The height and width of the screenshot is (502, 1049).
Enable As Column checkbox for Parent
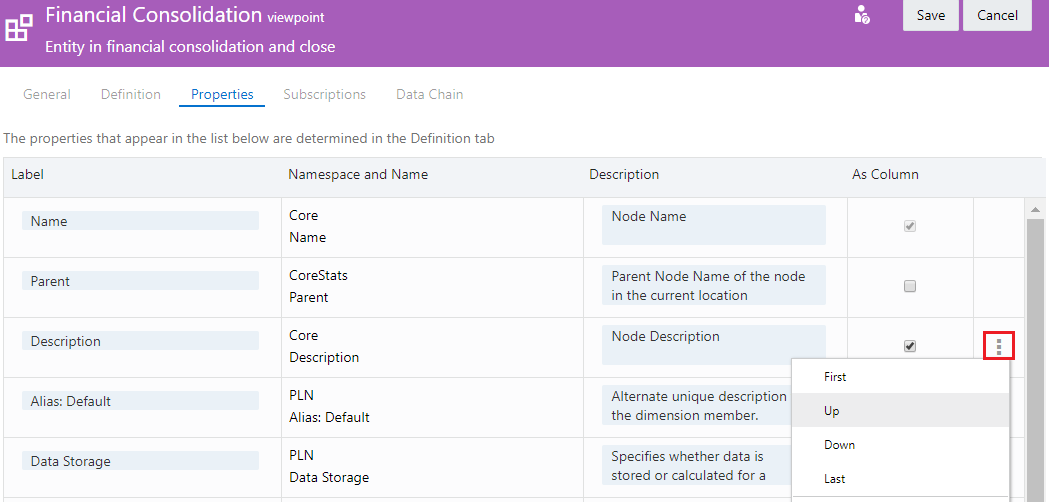click(x=910, y=286)
